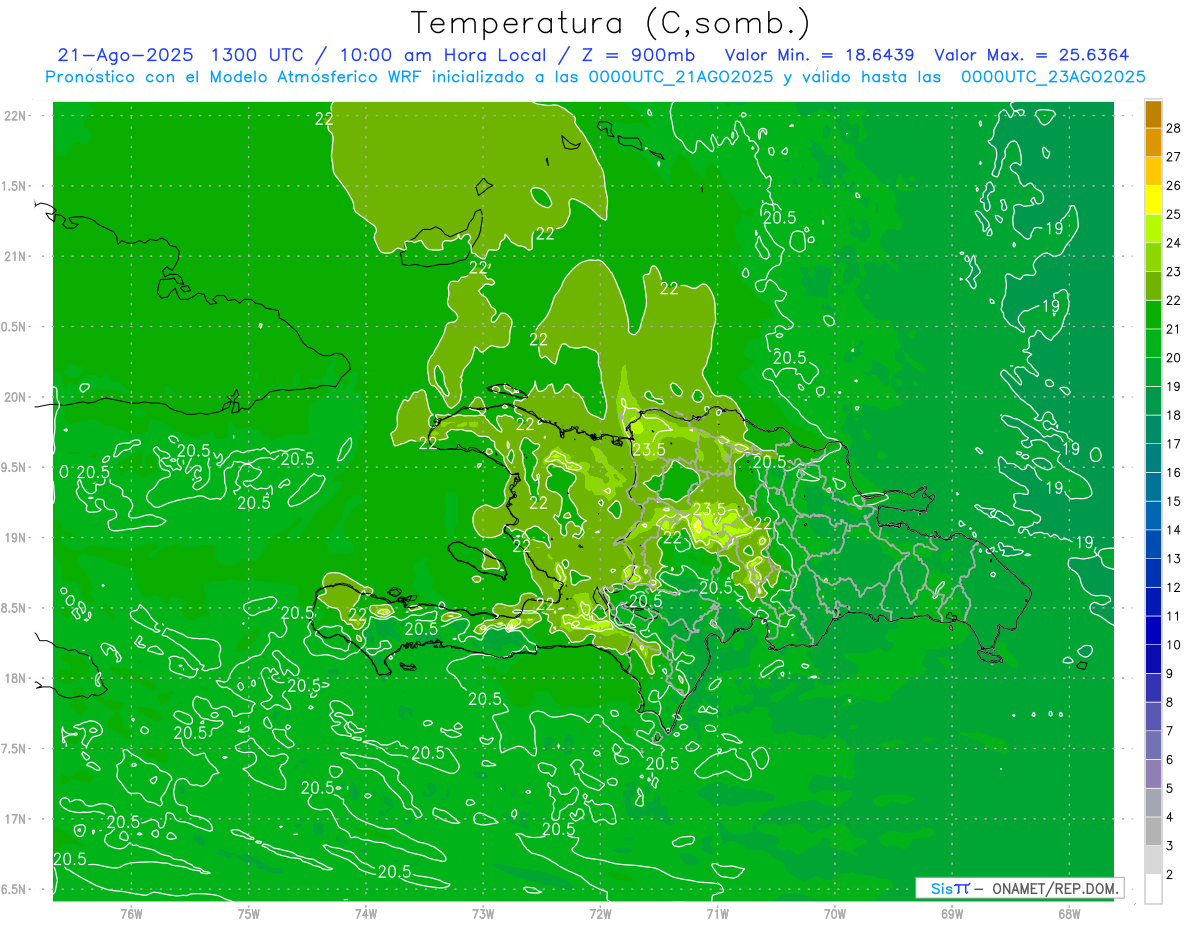Pick the legend swatch between 2 and 3
Viewport: 1200px width, 927px height.
pyautogui.click(x=1153, y=861)
